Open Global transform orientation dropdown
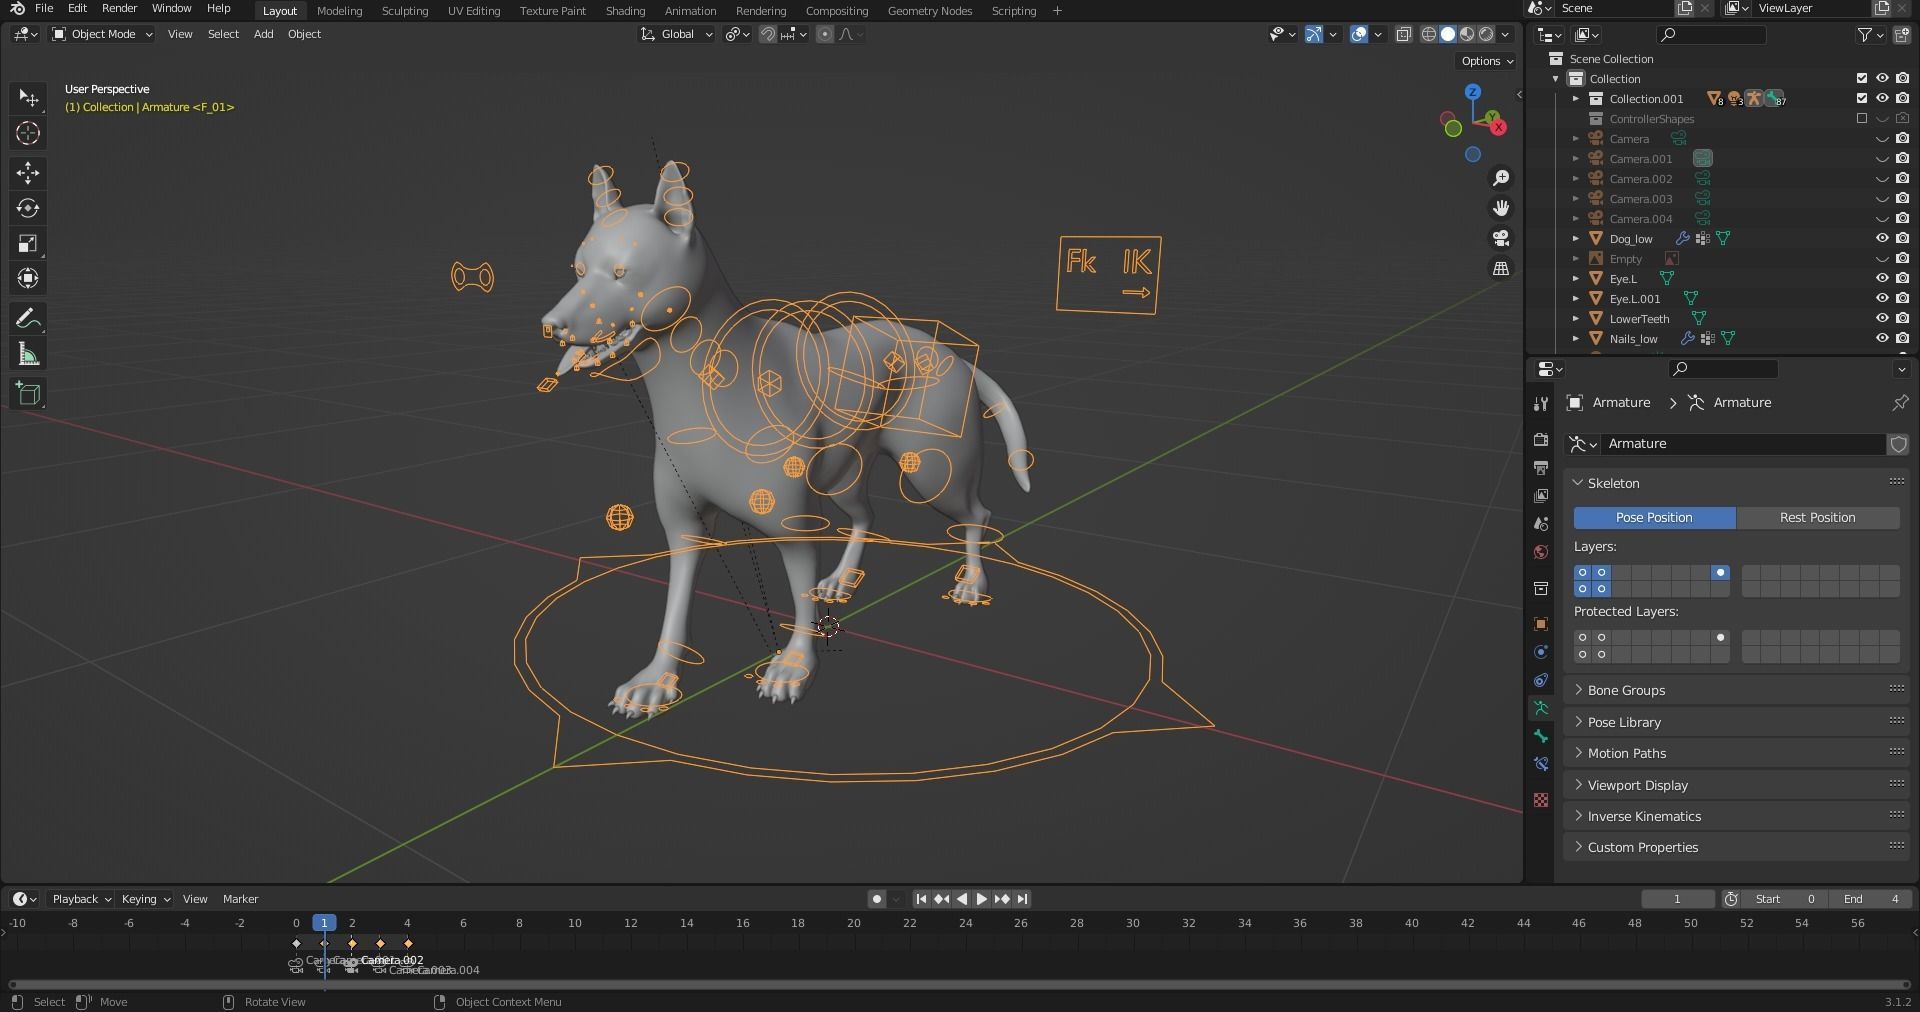Image resolution: width=1920 pixels, height=1012 pixels. pyautogui.click(x=677, y=34)
